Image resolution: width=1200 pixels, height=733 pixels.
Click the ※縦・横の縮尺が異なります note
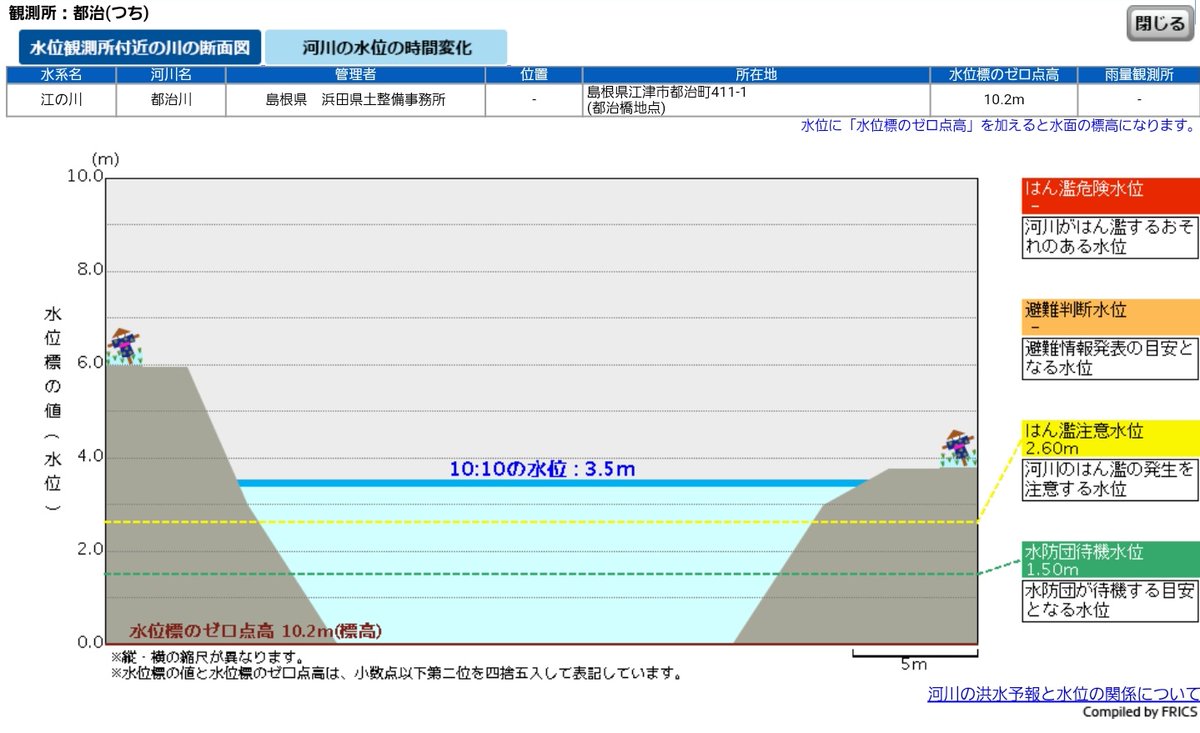(x=207, y=658)
